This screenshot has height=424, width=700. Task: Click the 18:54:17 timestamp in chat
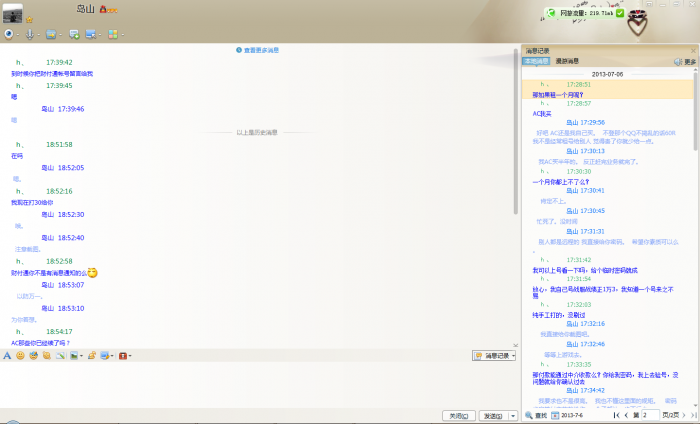pyautogui.click(x=59, y=332)
